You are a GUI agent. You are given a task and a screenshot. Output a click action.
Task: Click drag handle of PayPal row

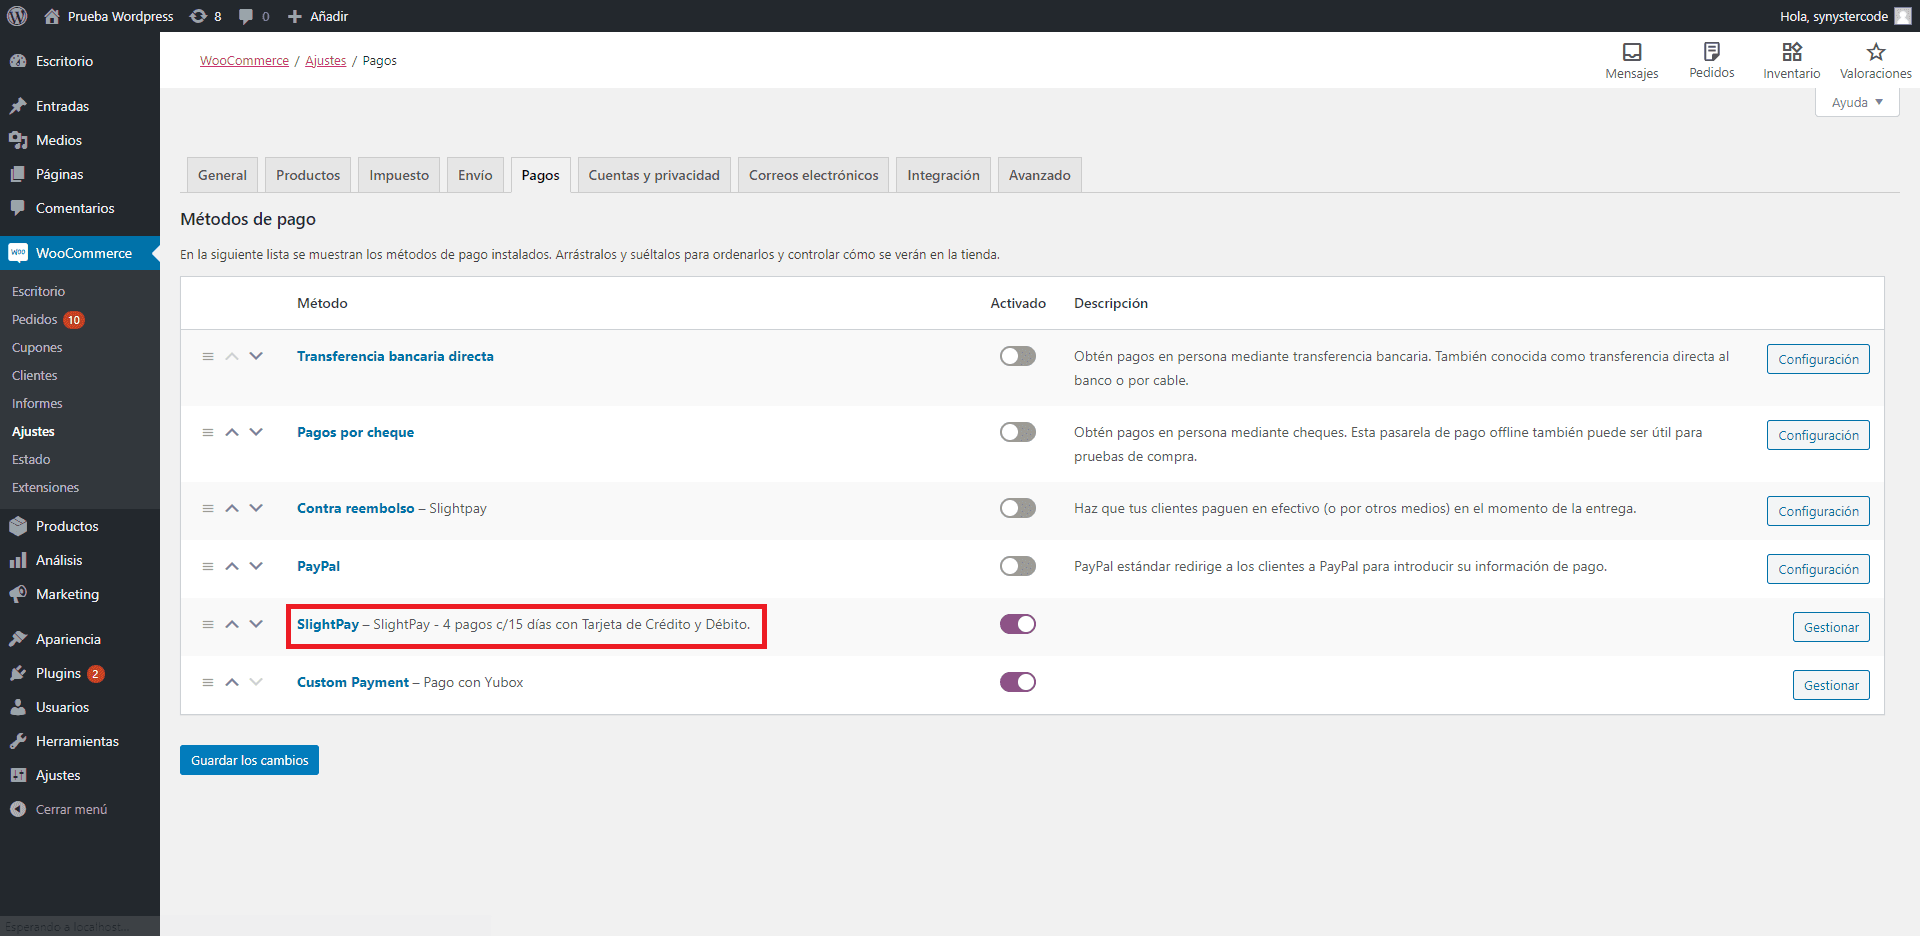pyautogui.click(x=208, y=566)
